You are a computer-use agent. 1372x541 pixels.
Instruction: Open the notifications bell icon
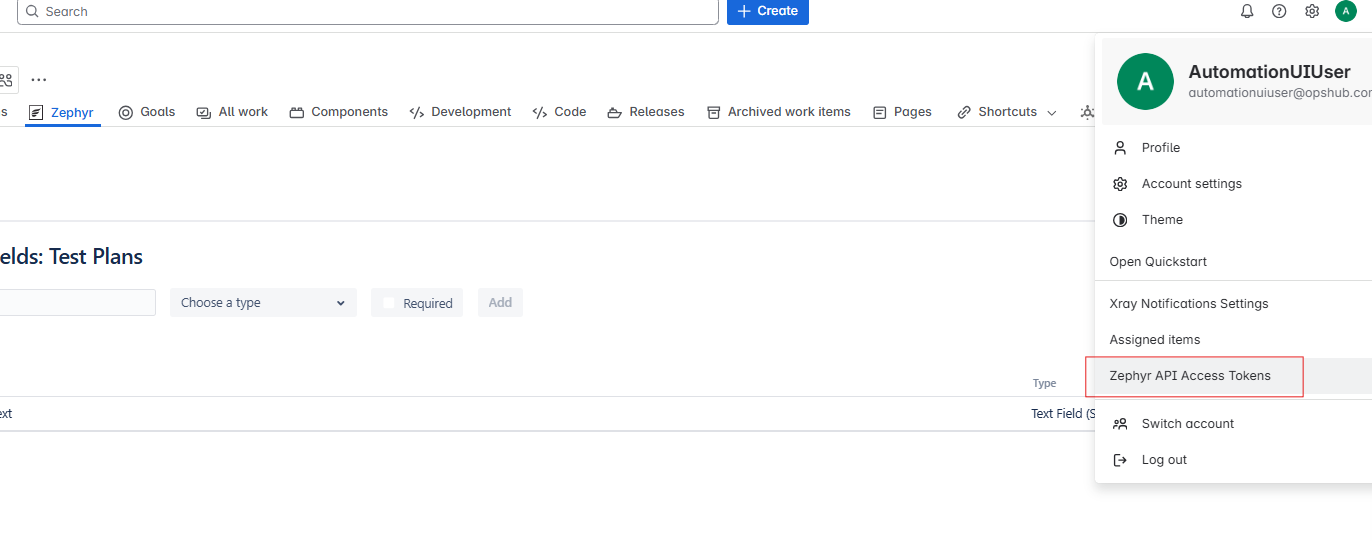1247,11
